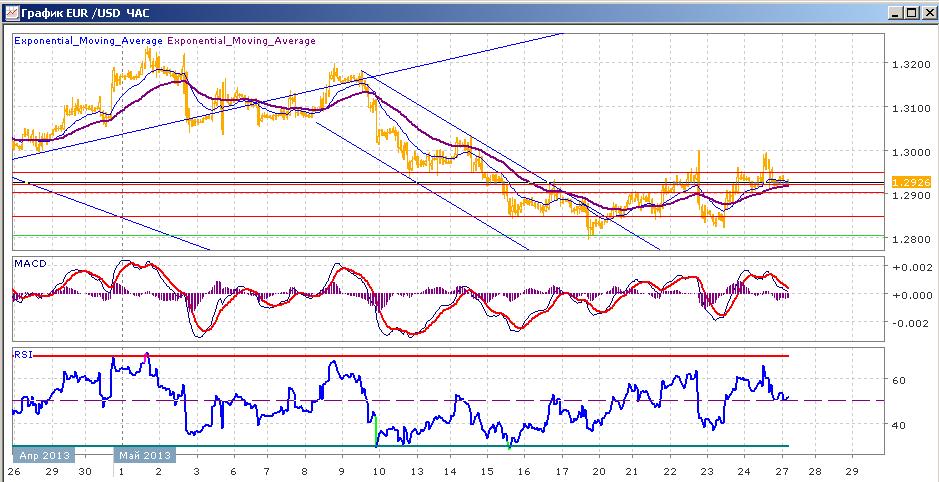Click date label 22 on time axis
The width and height of the screenshot is (939, 482).
coord(671,471)
